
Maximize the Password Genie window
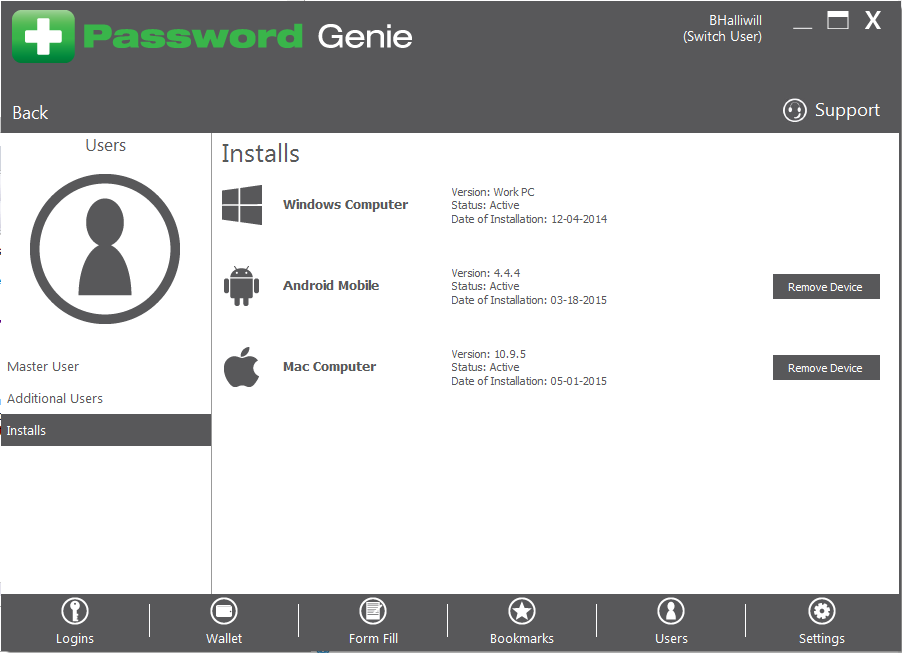(838, 20)
